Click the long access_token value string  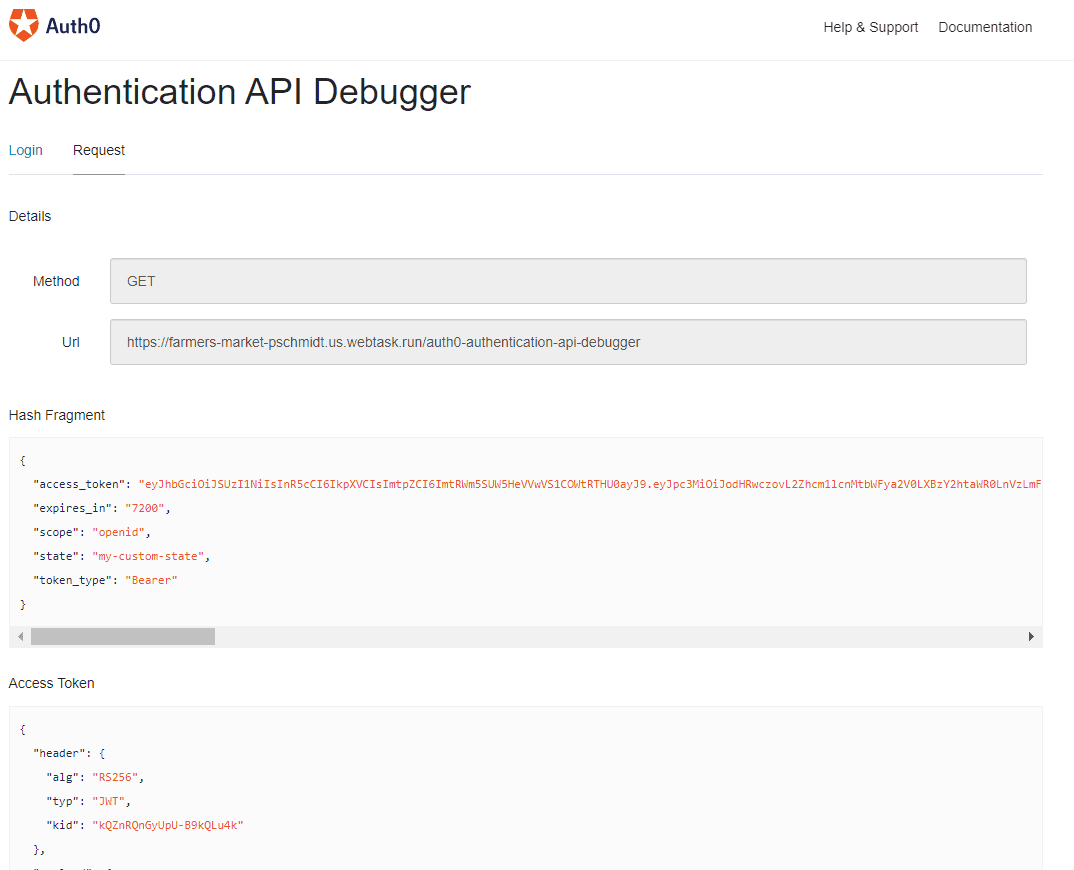[590, 484]
